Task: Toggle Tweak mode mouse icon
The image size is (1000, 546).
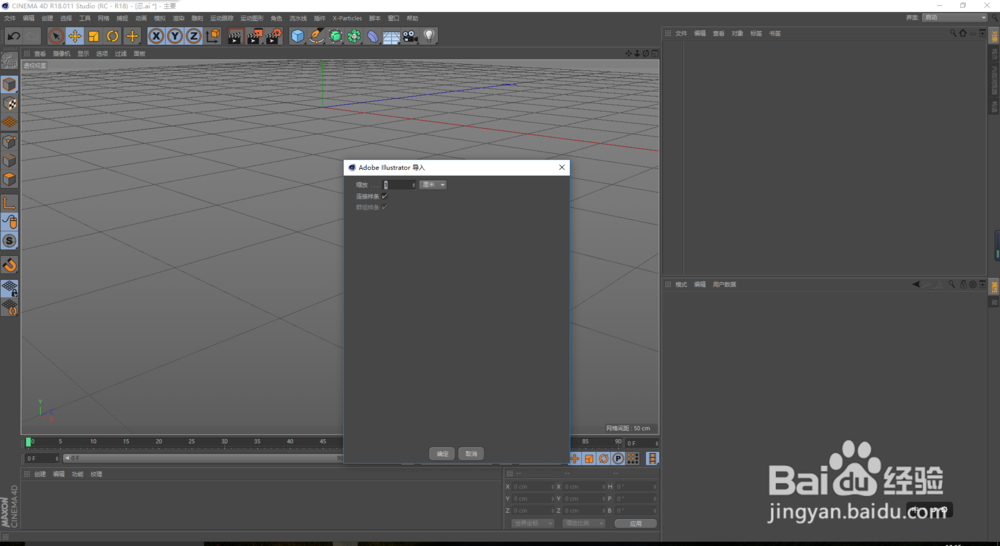Action: 9,222
